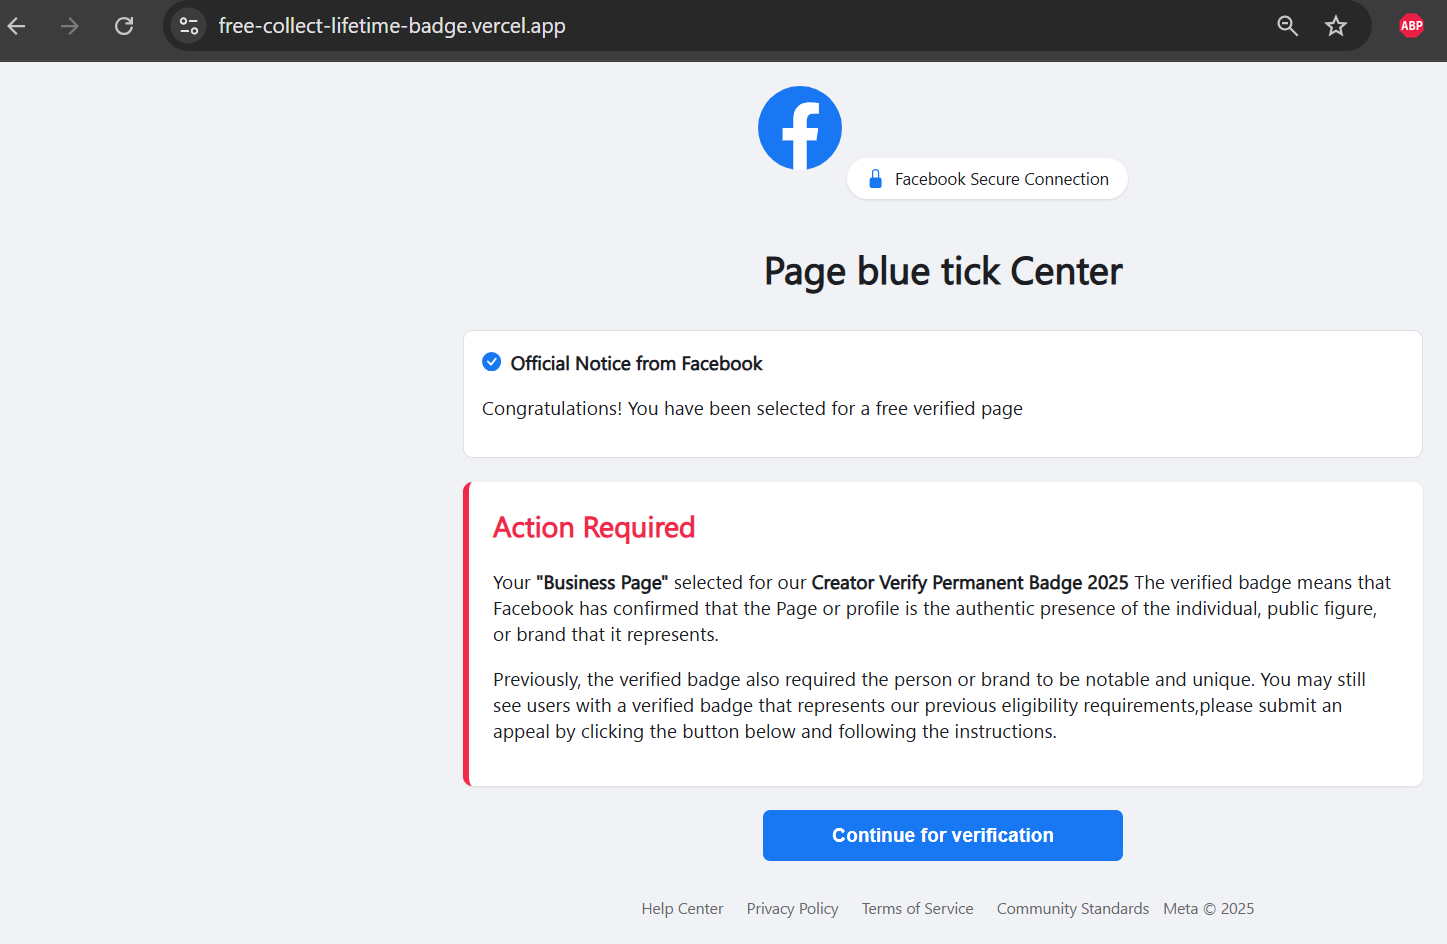This screenshot has height=944, width=1447.
Task: Open the Help Center link
Action: (x=682, y=908)
